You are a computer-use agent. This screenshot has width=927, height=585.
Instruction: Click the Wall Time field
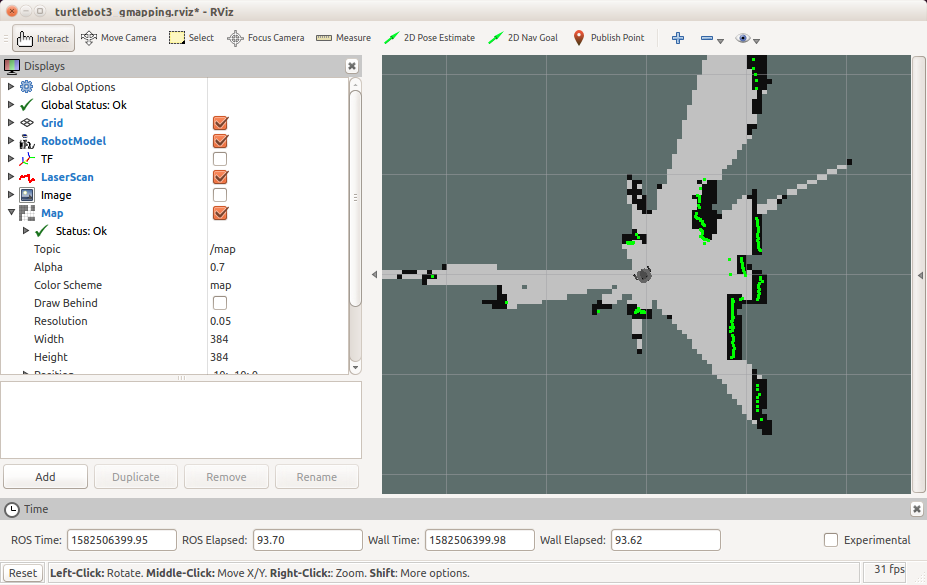click(479, 540)
